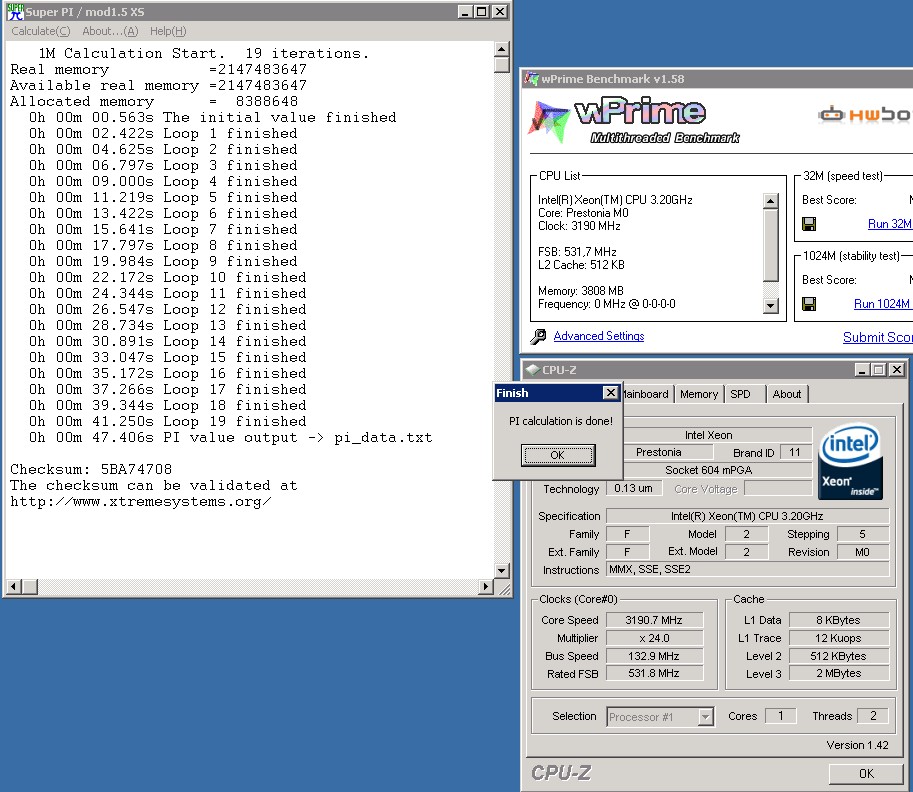Viewport: 913px width, 792px height.
Task: Click Super PI vertical scrollbar up arrow
Action: point(502,49)
